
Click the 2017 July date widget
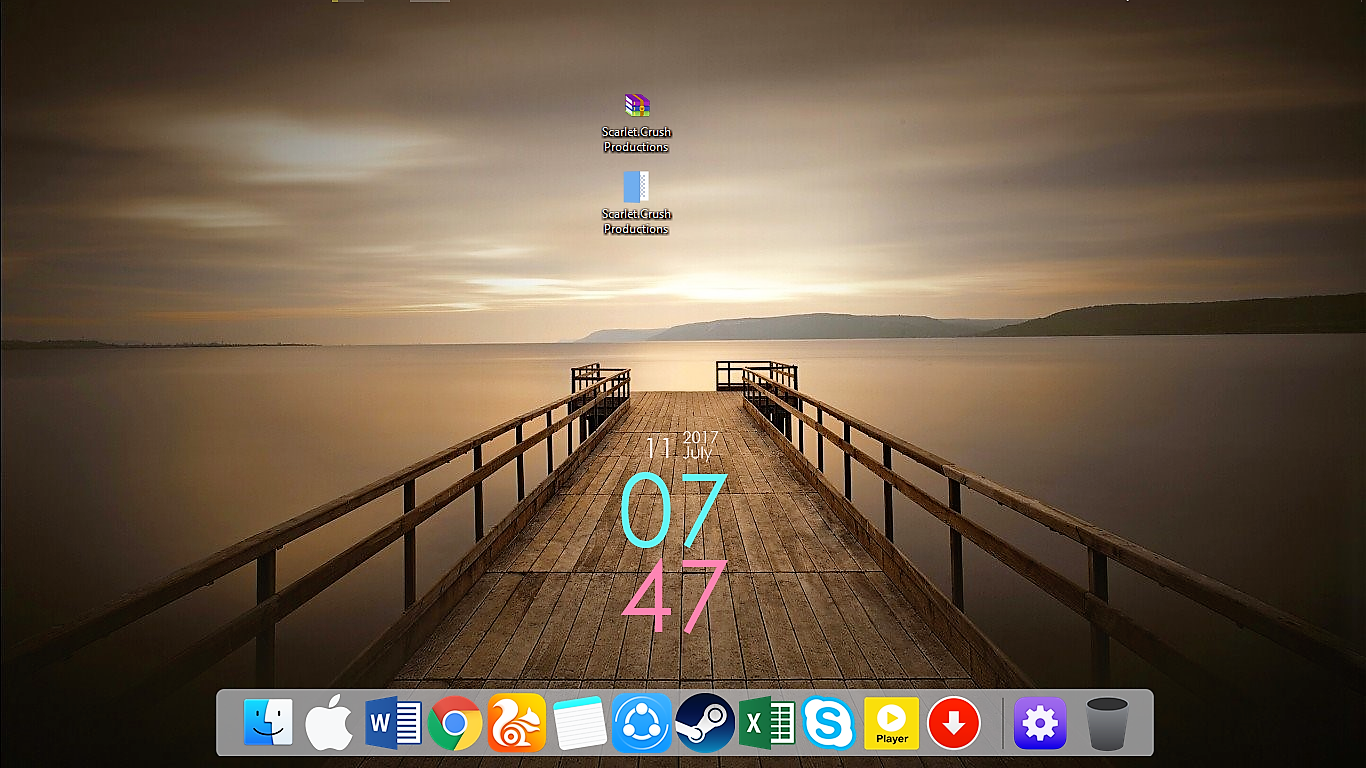(x=681, y=445)
